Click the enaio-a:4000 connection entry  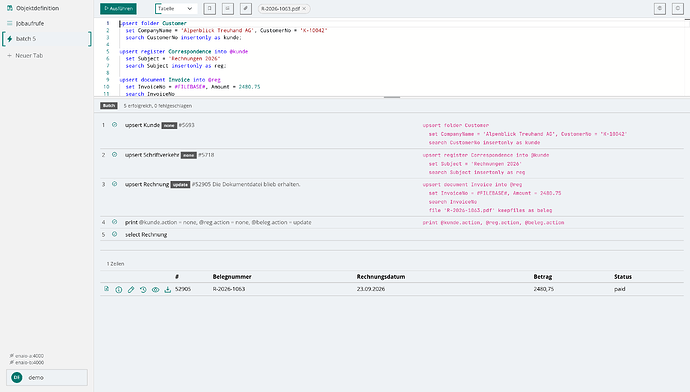[26, 356]
